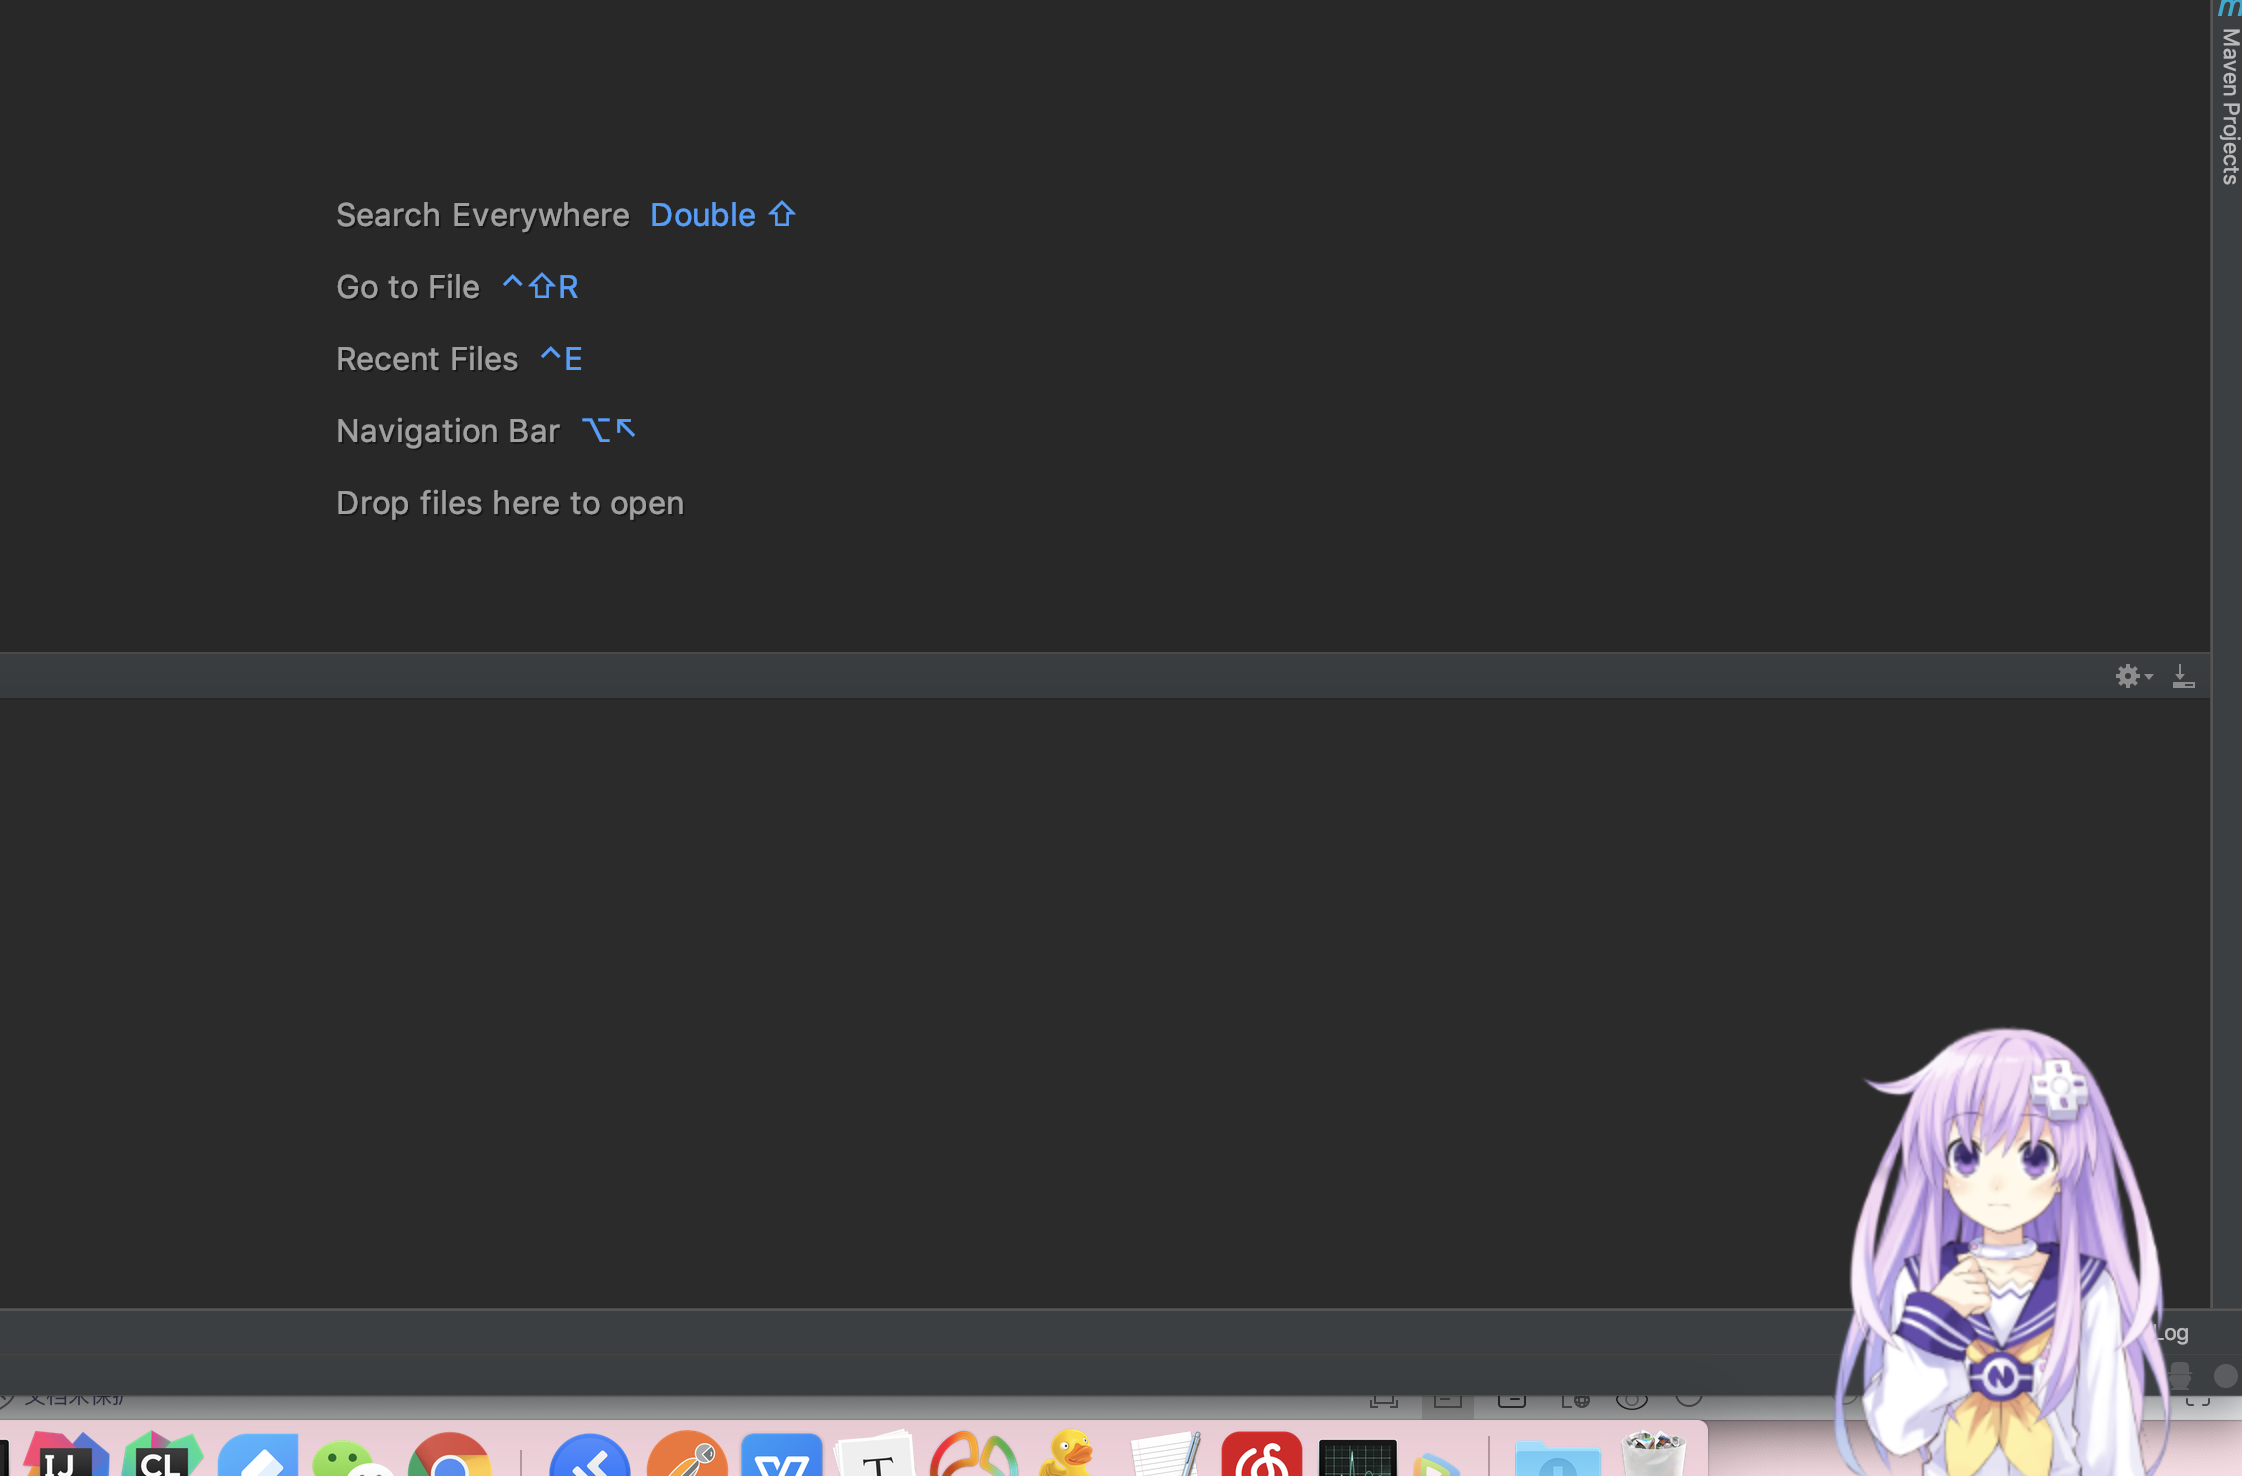Launch CLion from the dock
The image size is (2242, 1476).
[x=162, y=1458]
